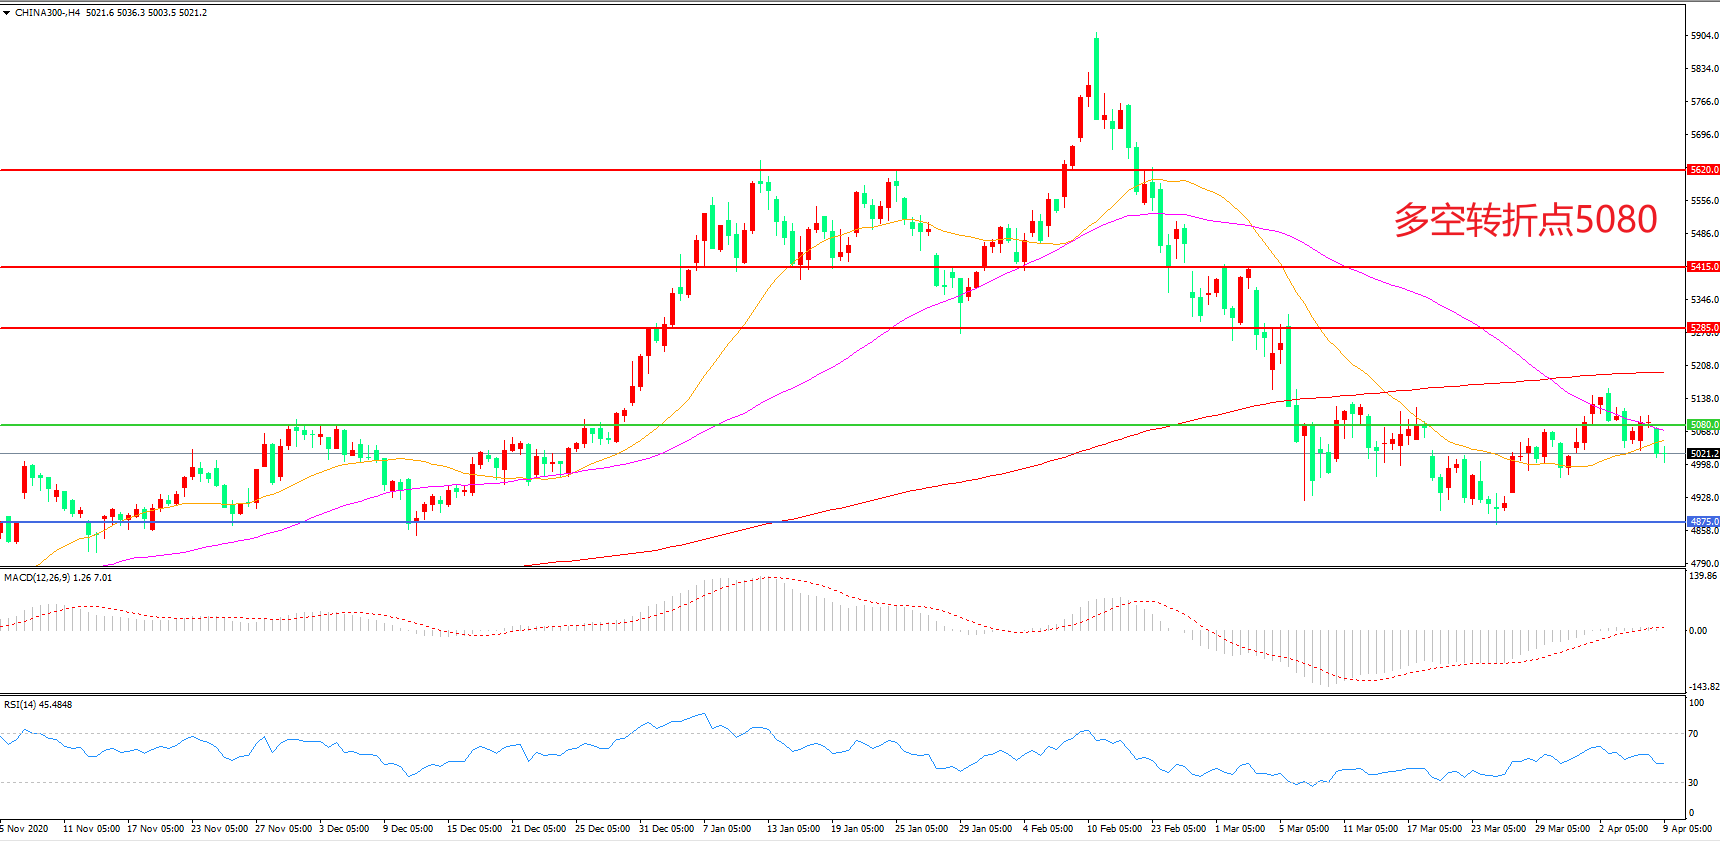Click the MACD 0.00 scale label
The image size is (1720, 841).
[1697, 631]
